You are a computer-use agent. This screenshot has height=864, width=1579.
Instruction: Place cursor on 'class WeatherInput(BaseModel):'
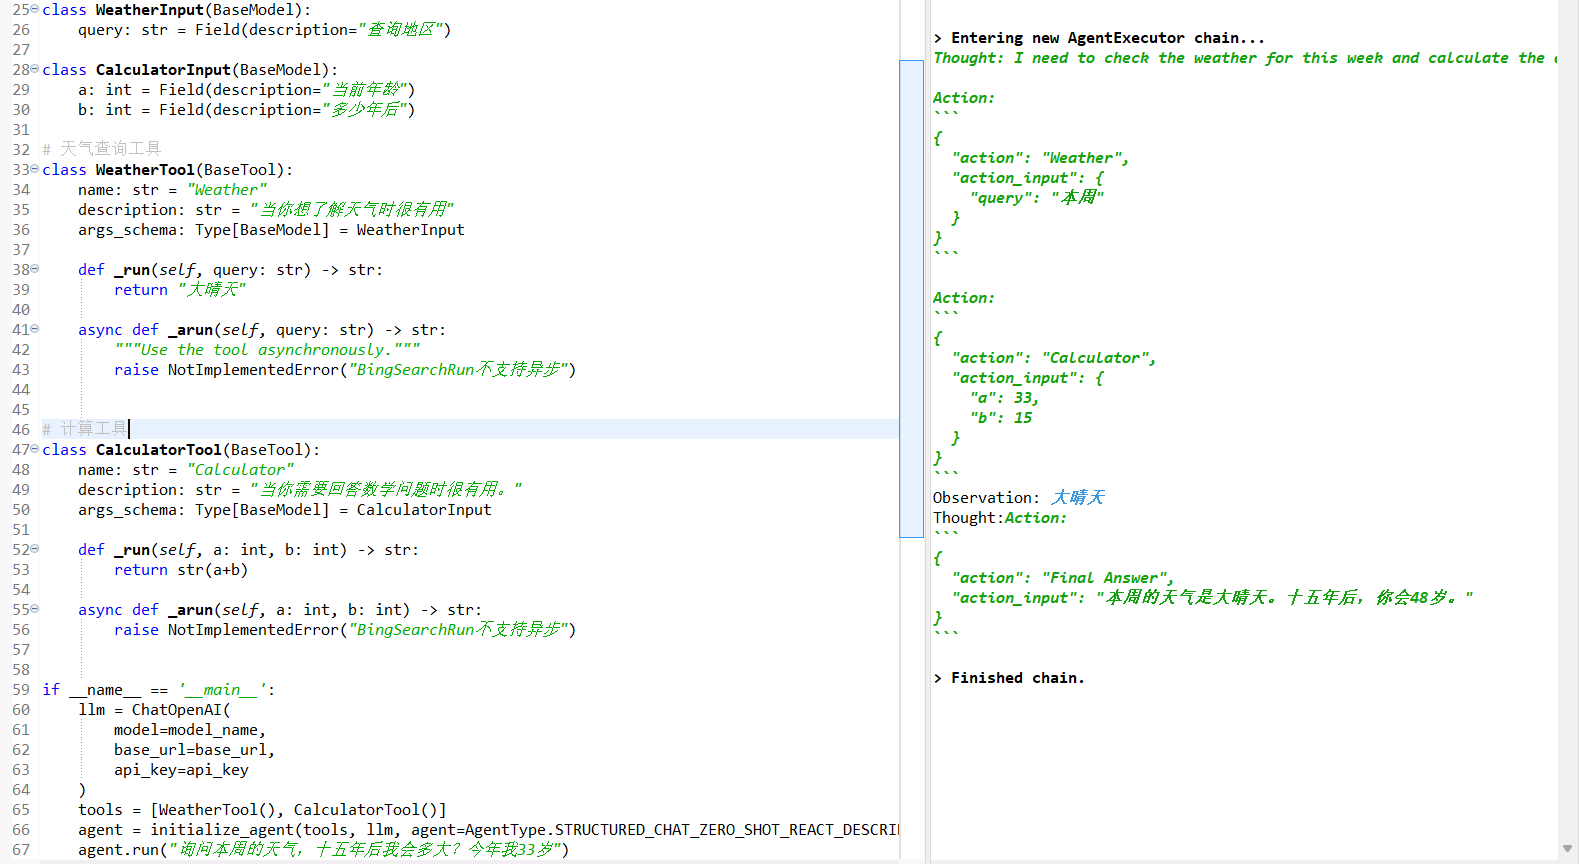point(176,10)
